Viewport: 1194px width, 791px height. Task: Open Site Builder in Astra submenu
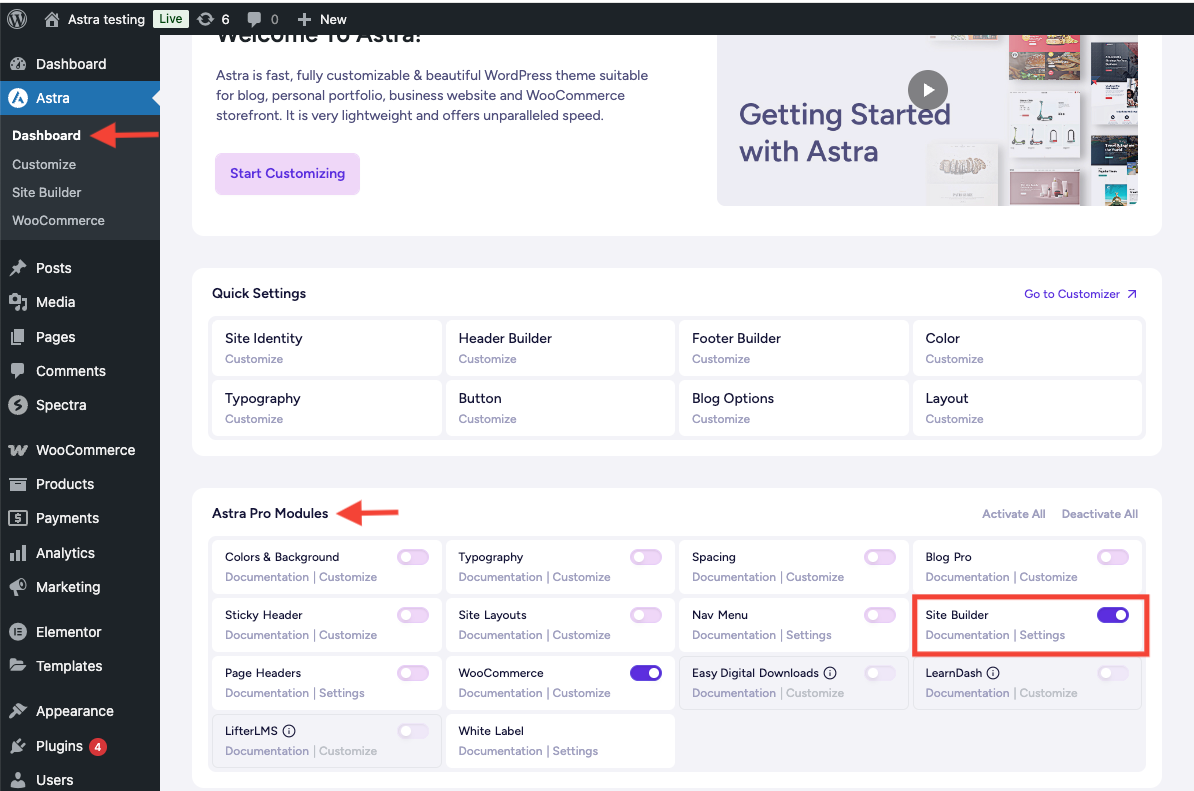point(46,192)
